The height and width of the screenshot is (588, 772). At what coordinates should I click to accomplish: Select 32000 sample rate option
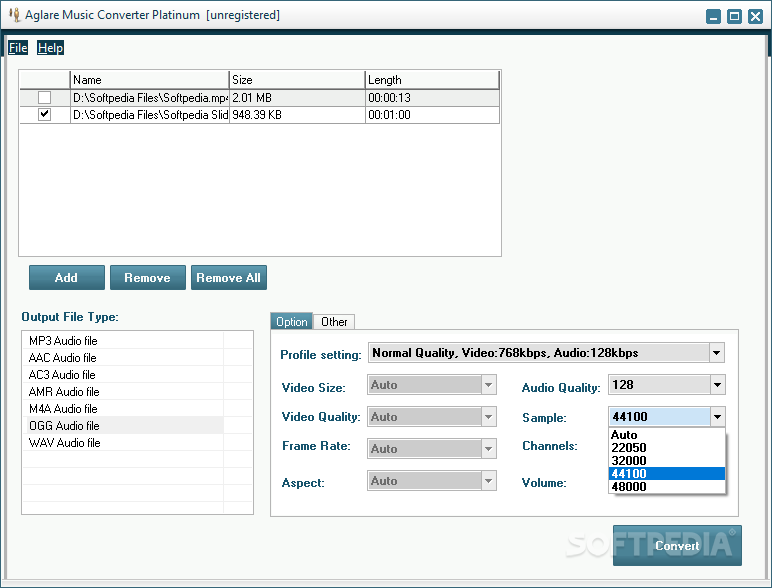click(667, 461)
